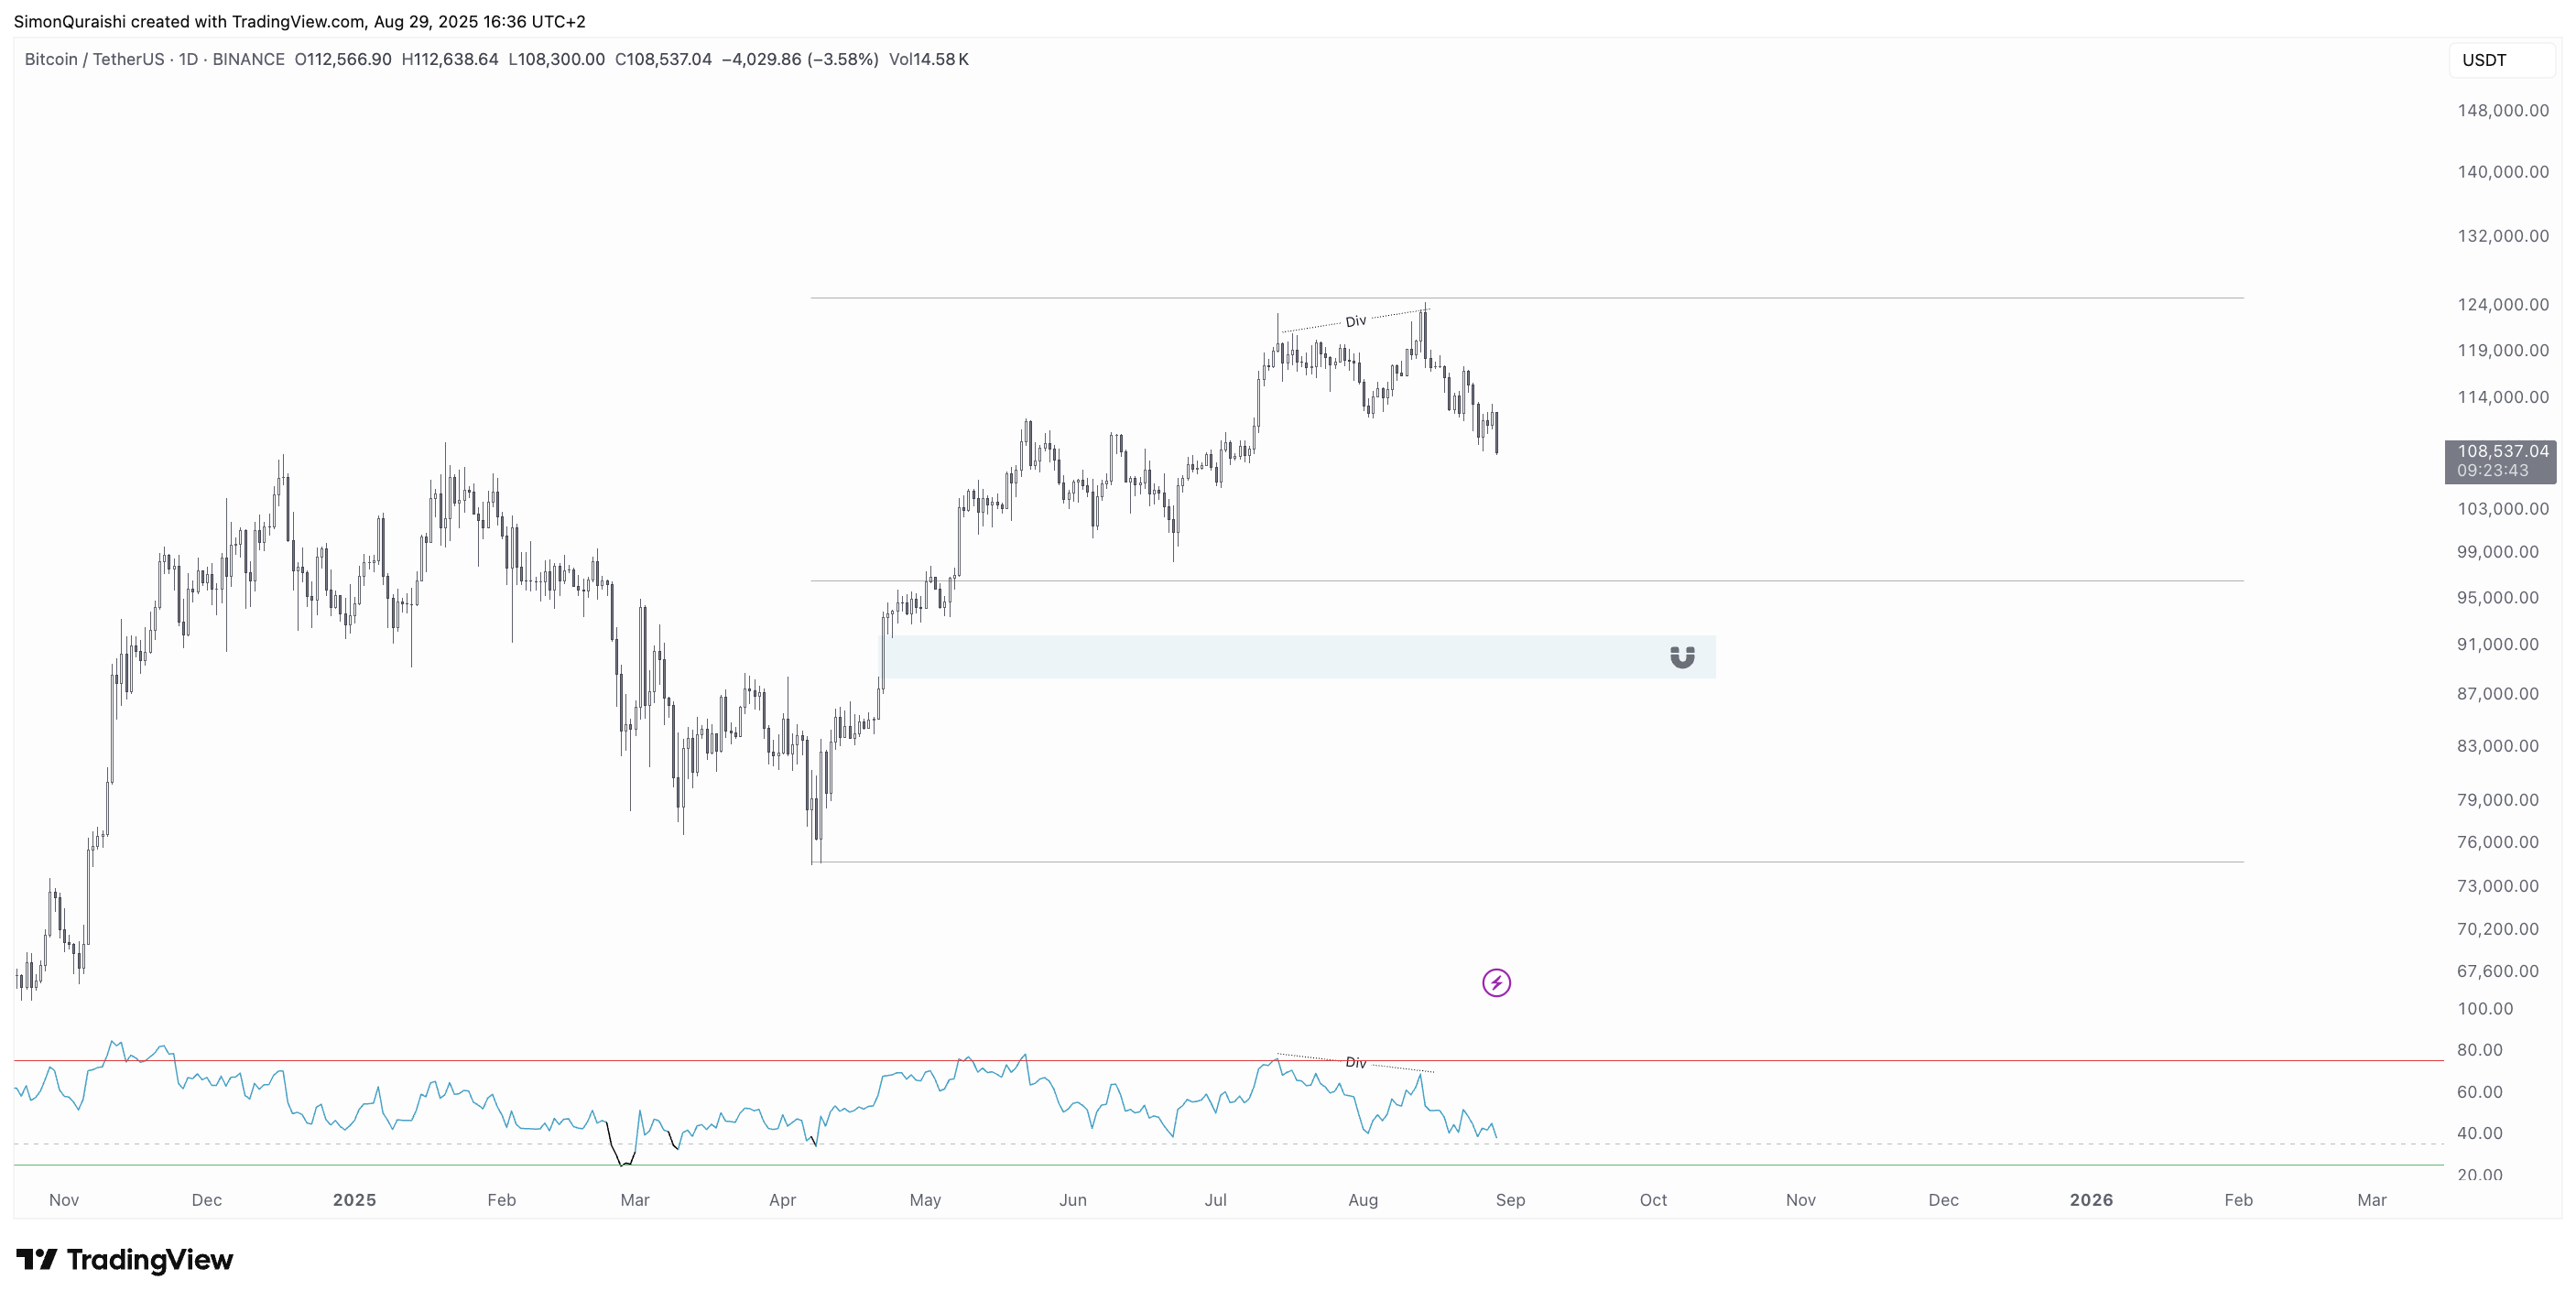
Task: Click the Vol 14.58 K readout in the header
Action: [x=928, y=59]
